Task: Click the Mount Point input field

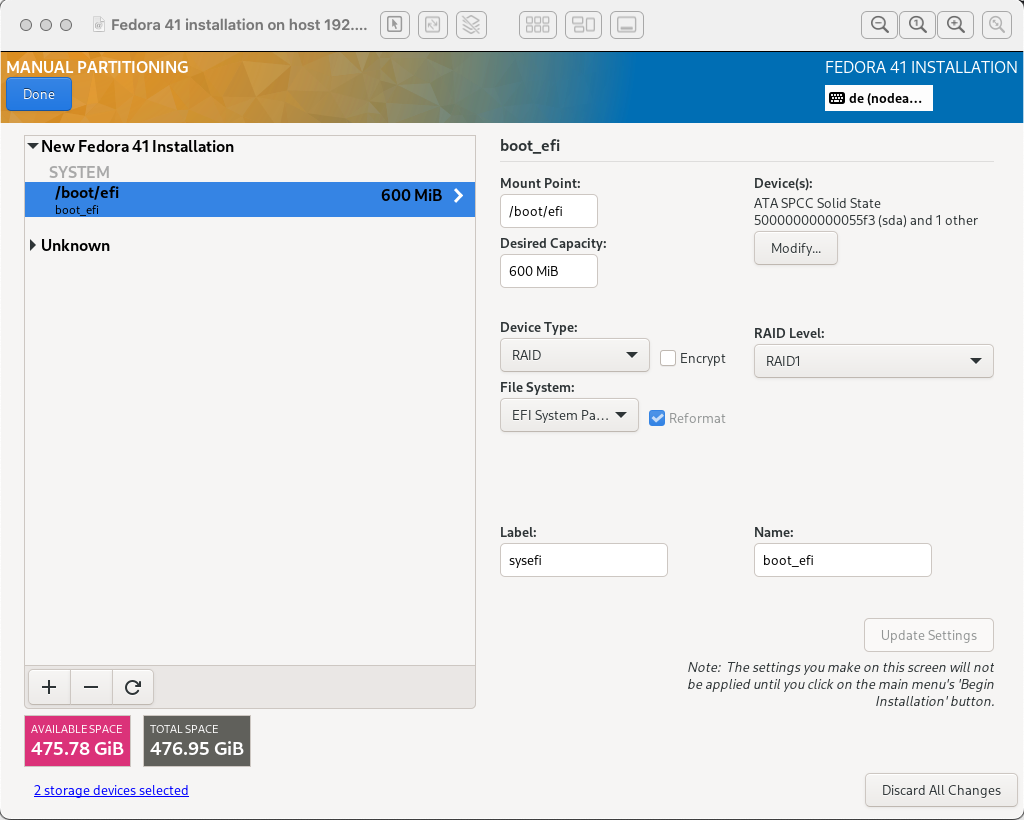Action: click(549, 211)
